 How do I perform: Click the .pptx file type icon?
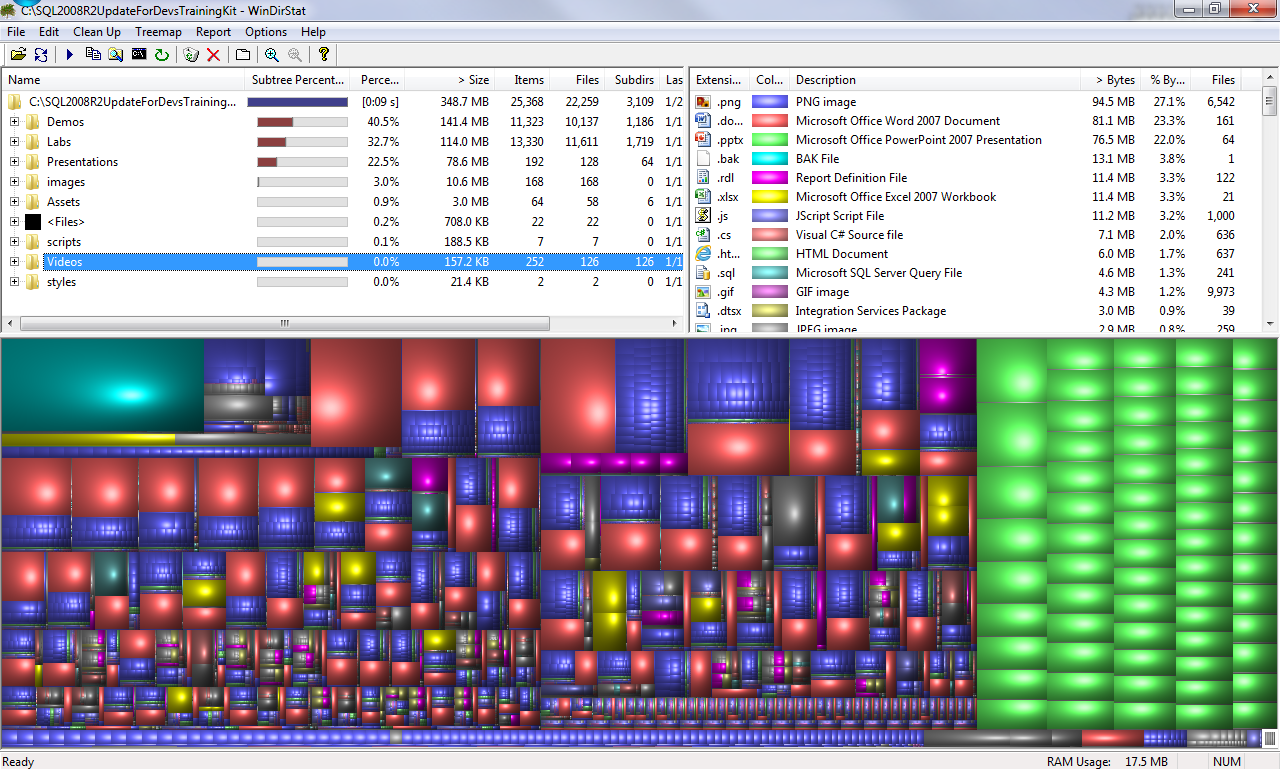pos(703,140)
